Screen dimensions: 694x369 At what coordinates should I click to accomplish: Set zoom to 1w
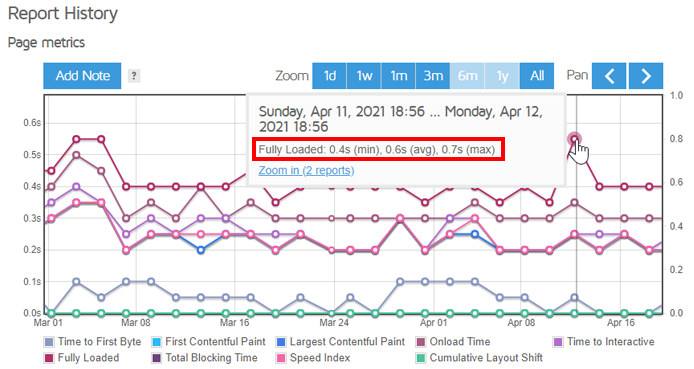(x=364, y=76)
